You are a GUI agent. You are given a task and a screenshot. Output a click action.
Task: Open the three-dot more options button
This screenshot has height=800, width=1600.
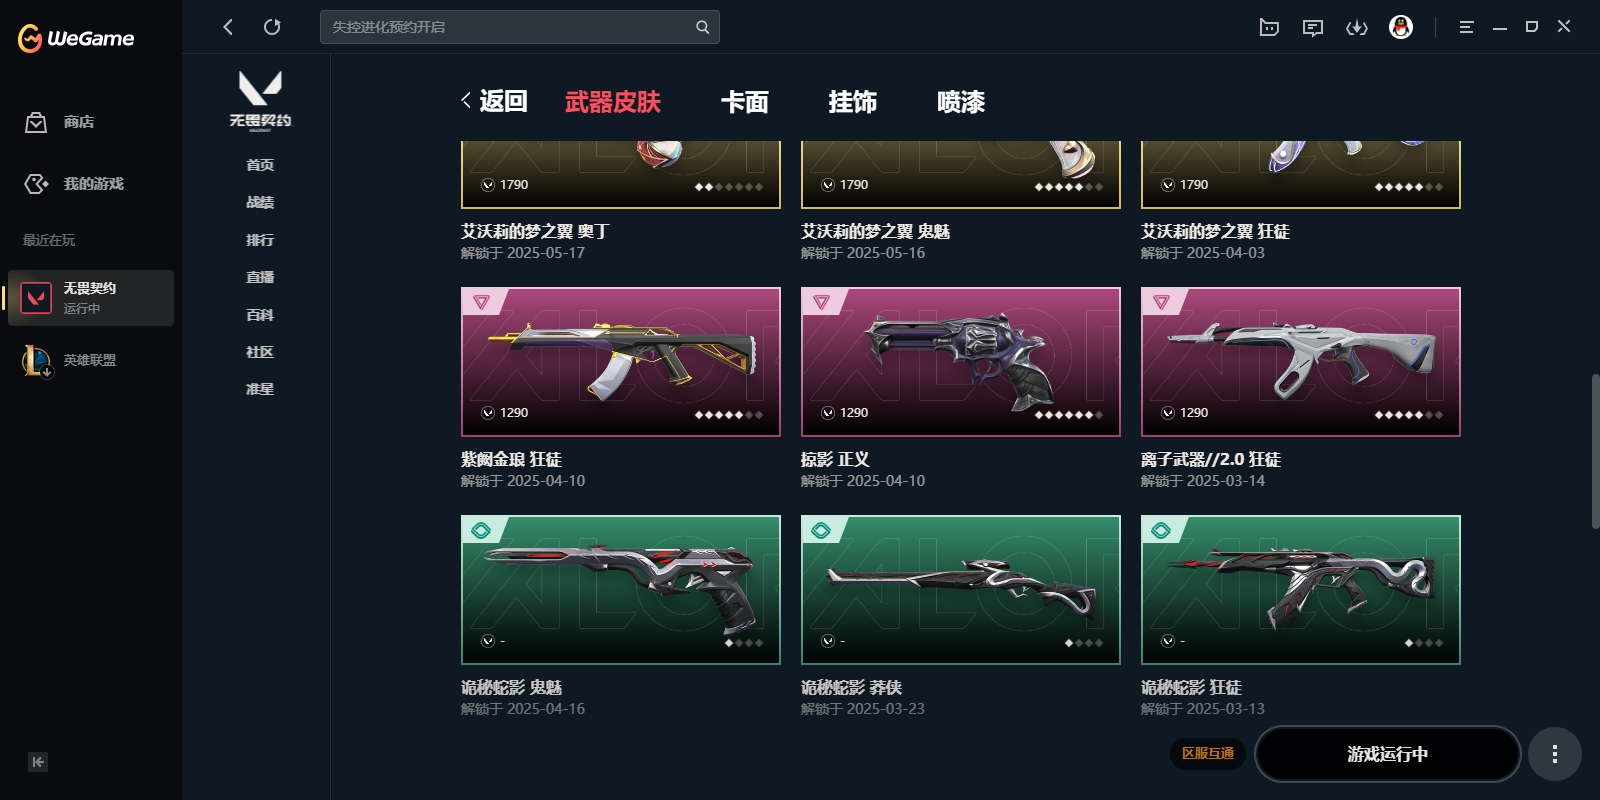[x=1554, y=754]
